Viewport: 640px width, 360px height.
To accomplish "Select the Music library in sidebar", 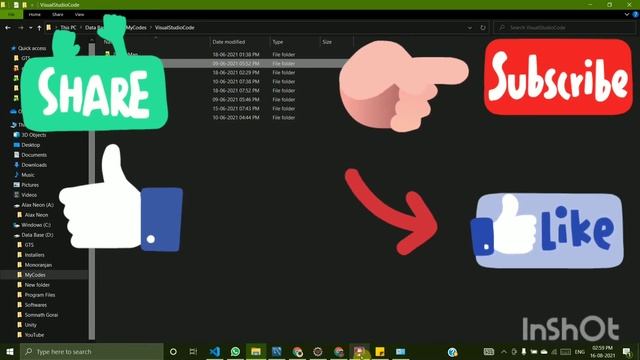I will (x=28, y=175).
